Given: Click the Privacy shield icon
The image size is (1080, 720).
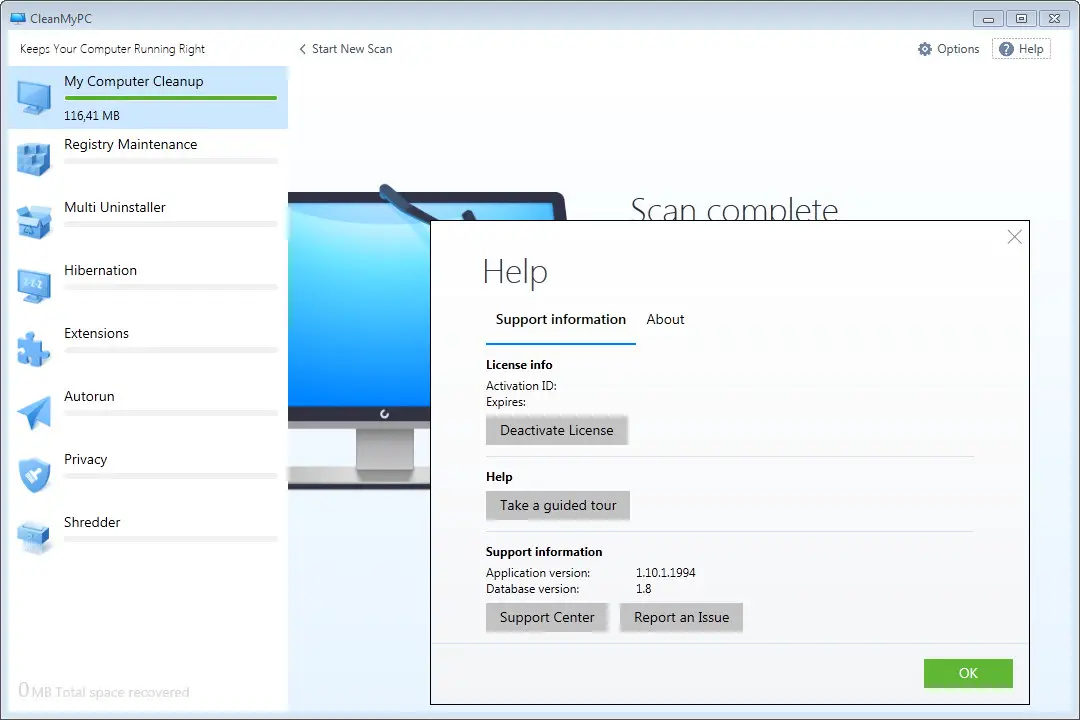Looking at the screenshot, I should coord(34,475).
